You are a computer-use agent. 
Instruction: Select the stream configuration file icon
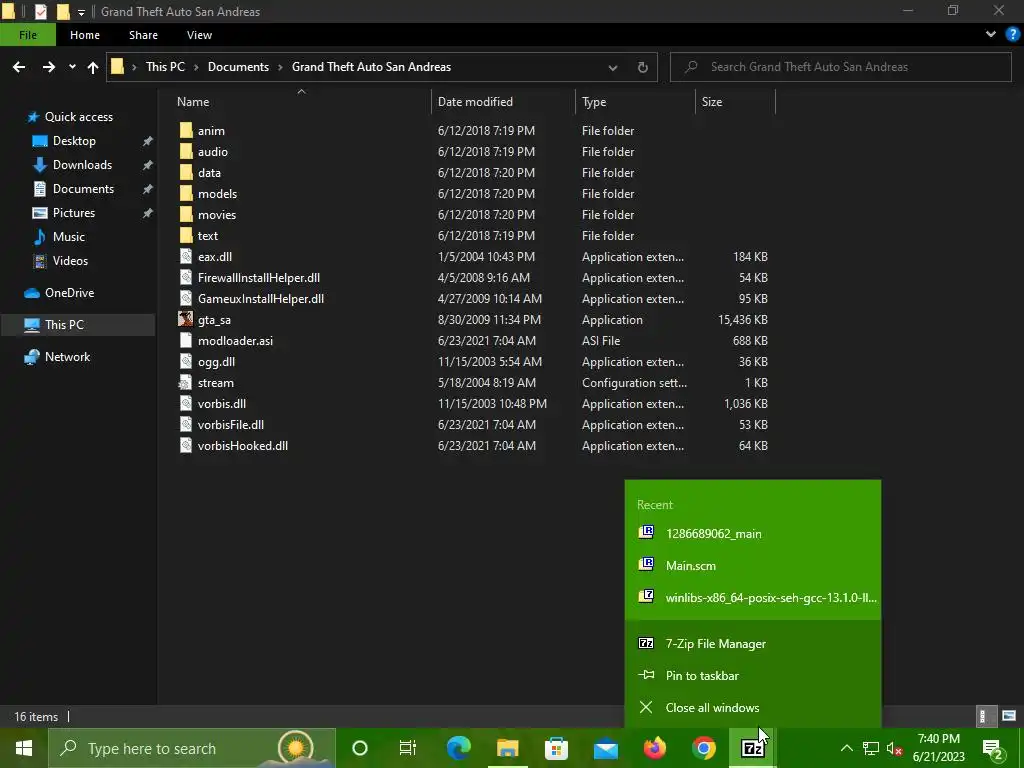click(x=186, y=383)
